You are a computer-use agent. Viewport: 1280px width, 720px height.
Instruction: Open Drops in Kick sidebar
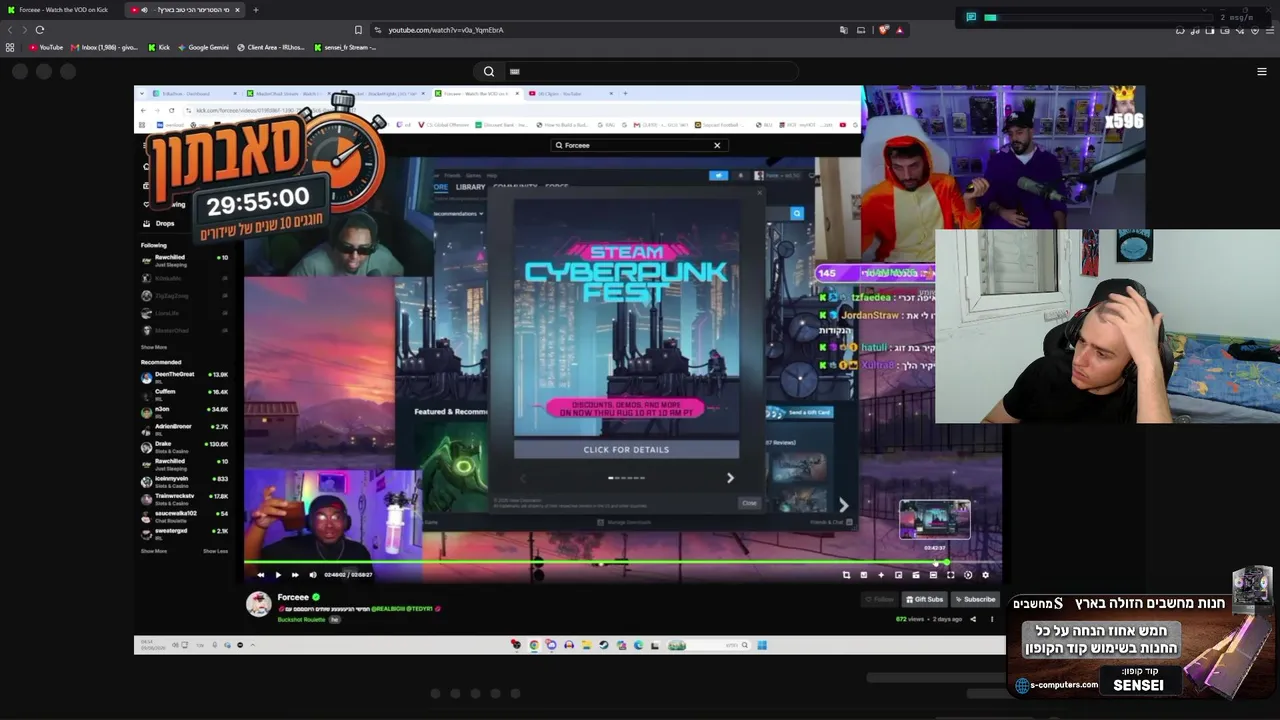click(160, 223)
